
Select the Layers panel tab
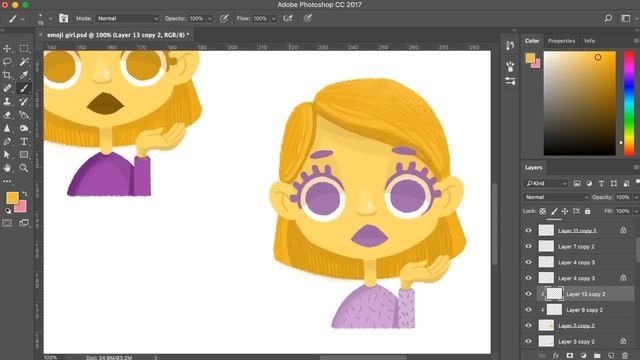533,168
